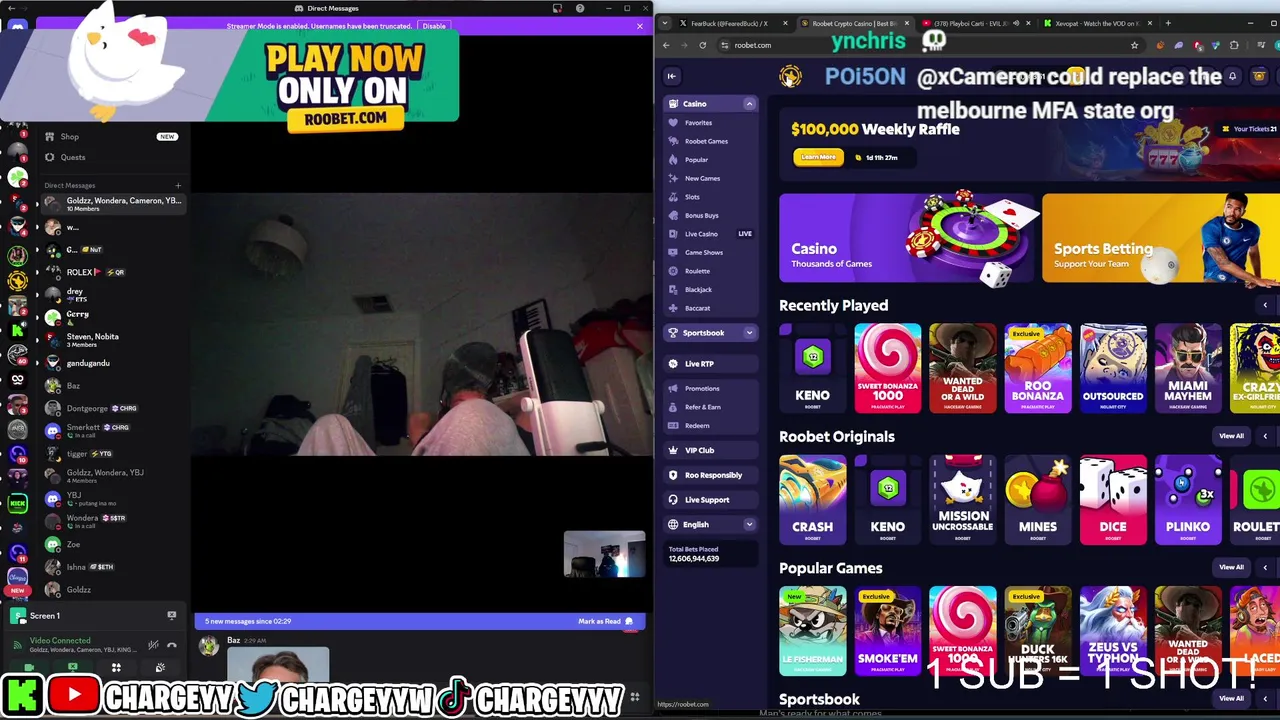
Task: Collapse the Roobet sidebar with the arrow icon
Action: (x=672, y=76)
